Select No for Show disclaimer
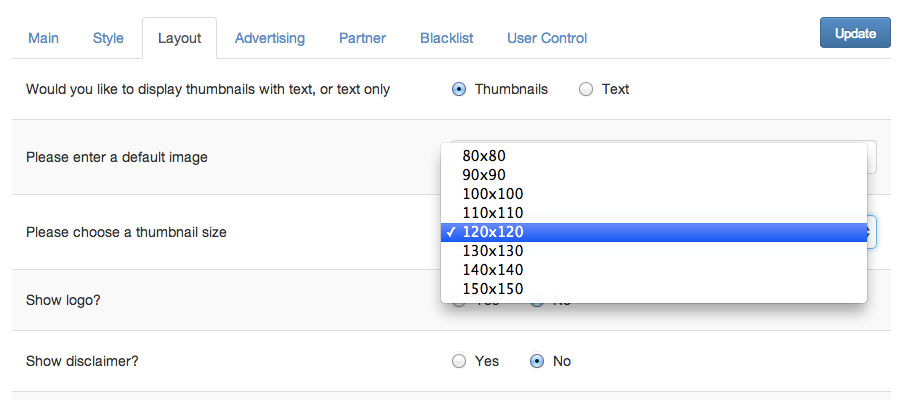The image size is (908, 400). (x=537, y=361)
